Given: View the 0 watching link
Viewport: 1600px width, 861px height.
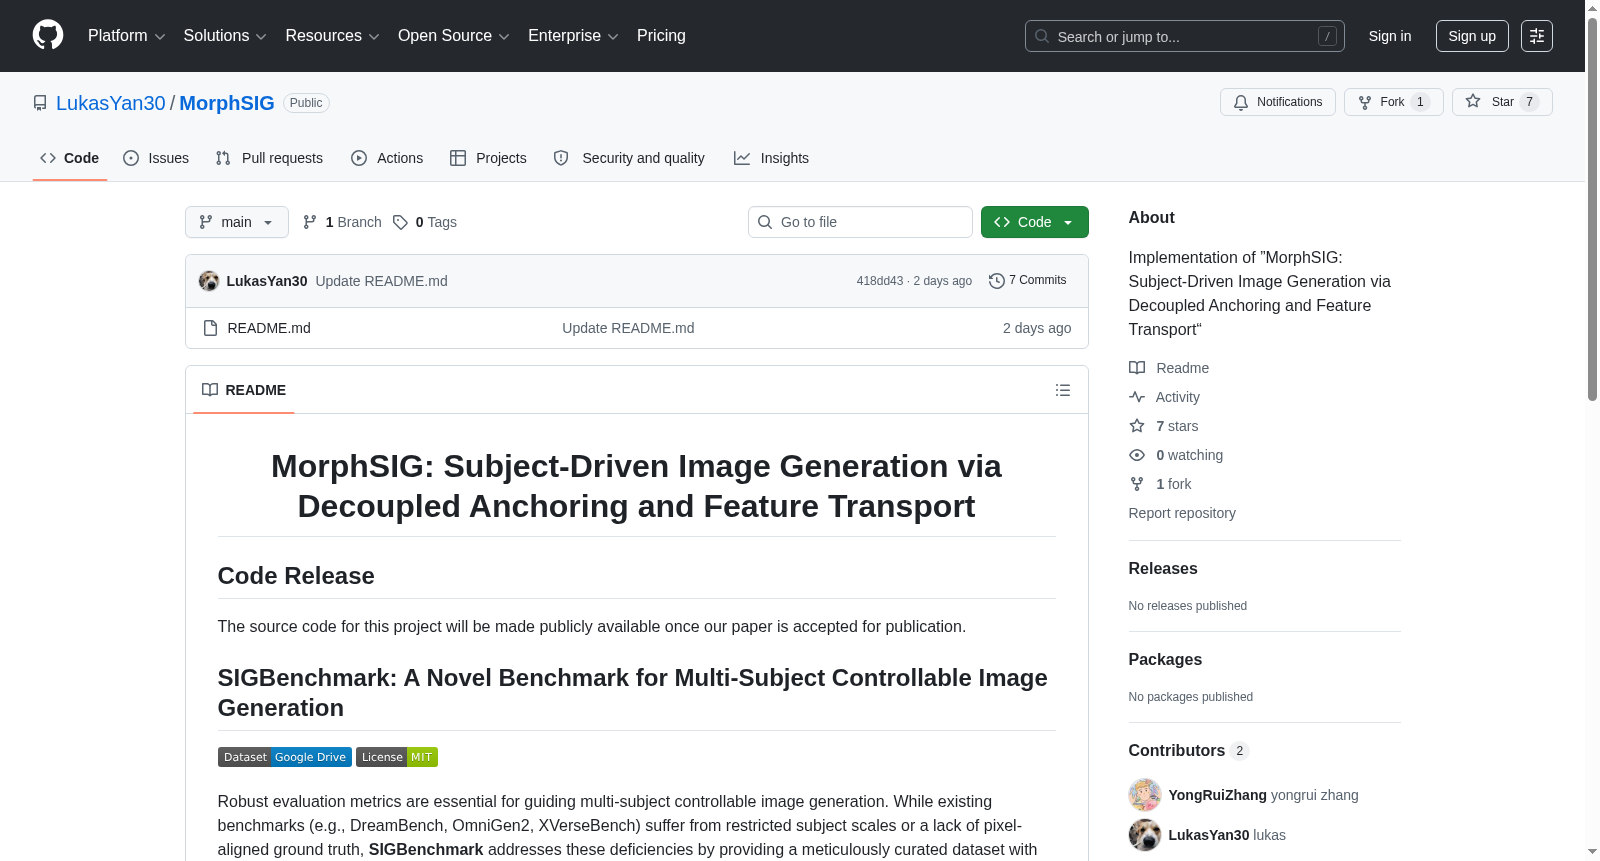Looking at the screenshot, I should 1176,455.
